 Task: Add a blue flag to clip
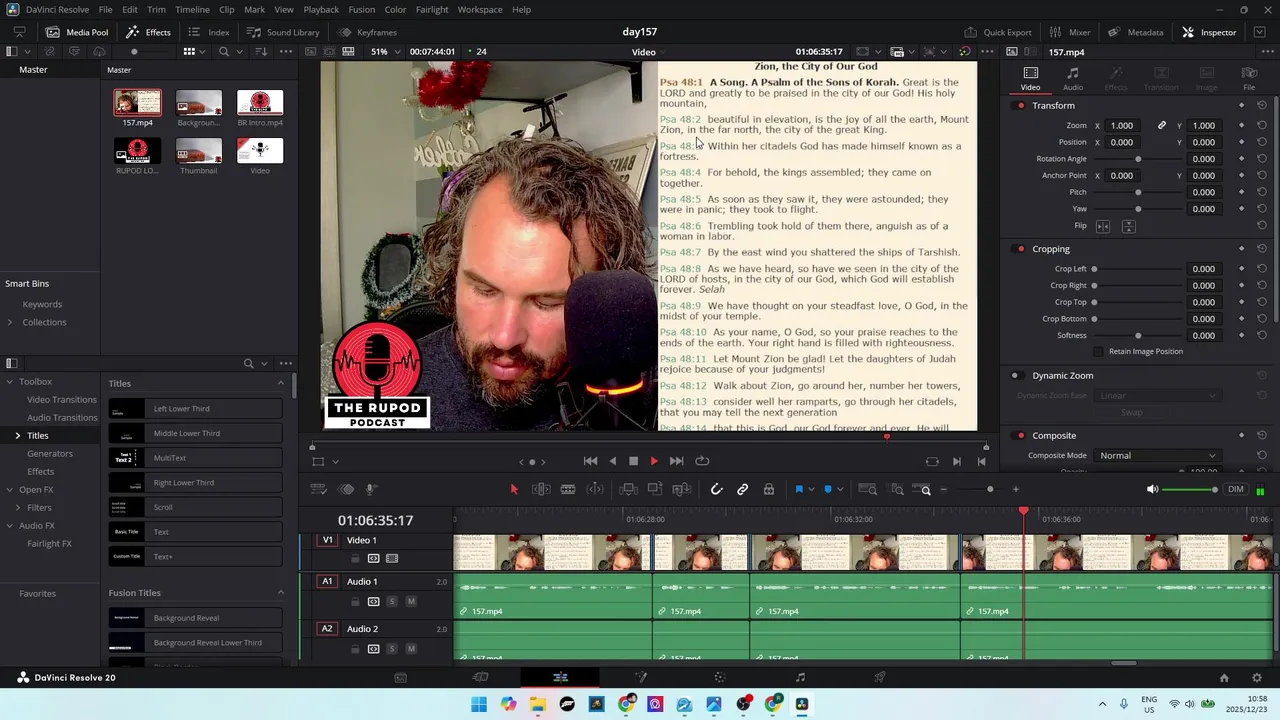click(798, 489)
